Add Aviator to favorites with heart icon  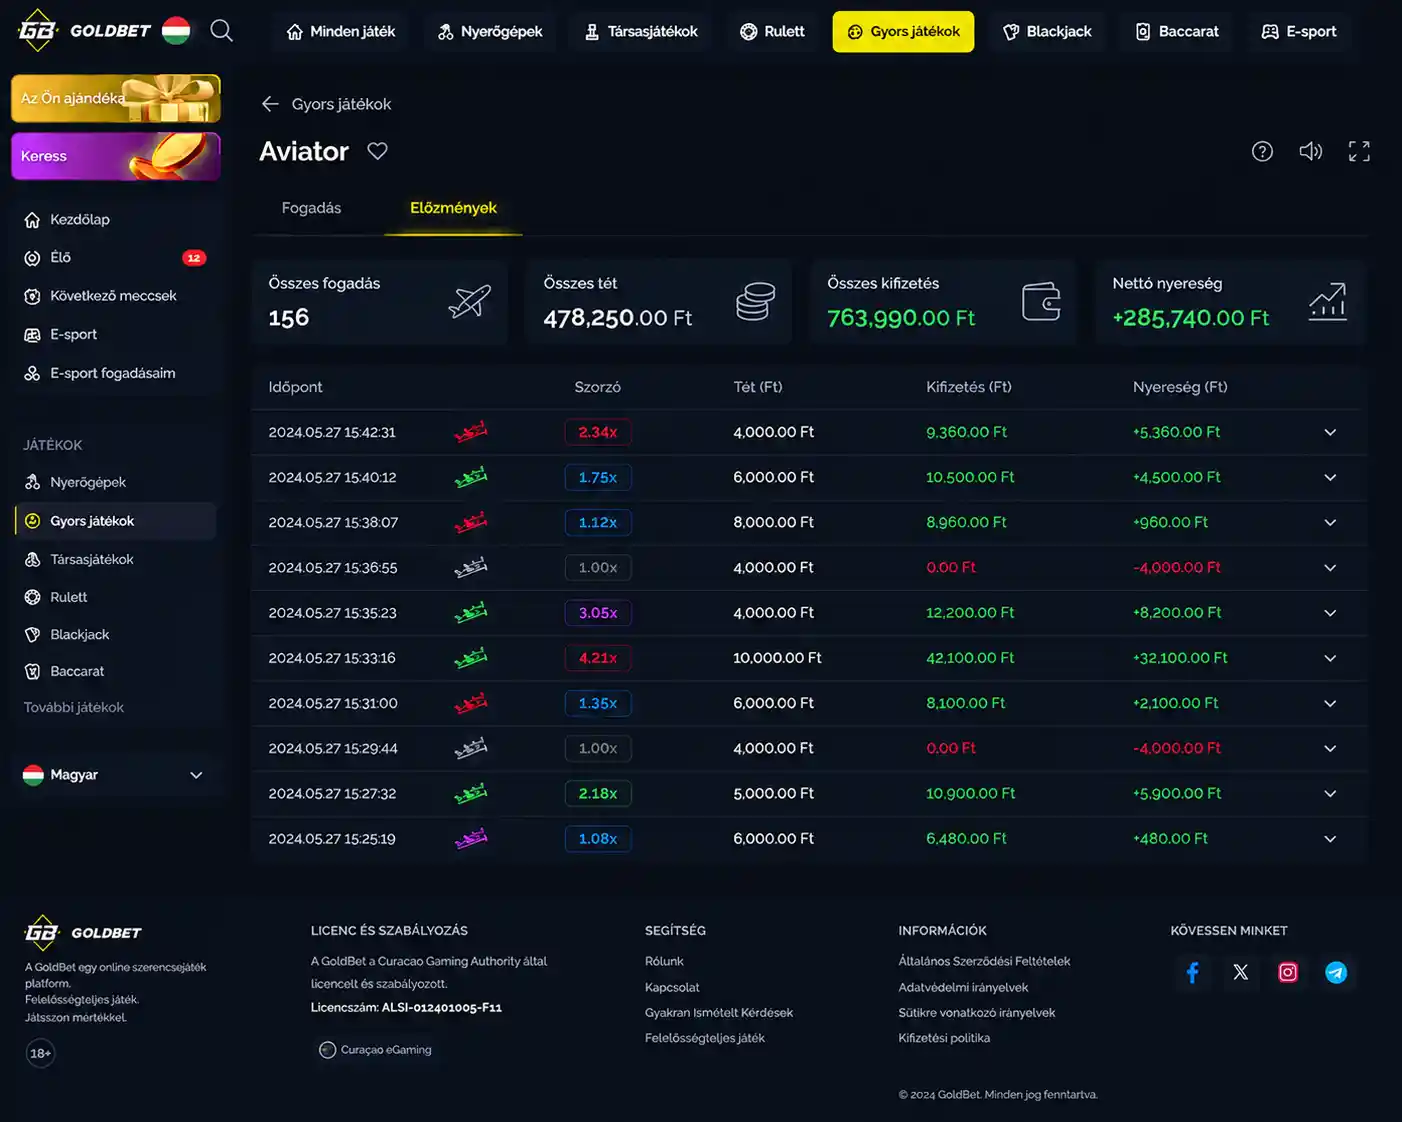click(x=377, y=151)
